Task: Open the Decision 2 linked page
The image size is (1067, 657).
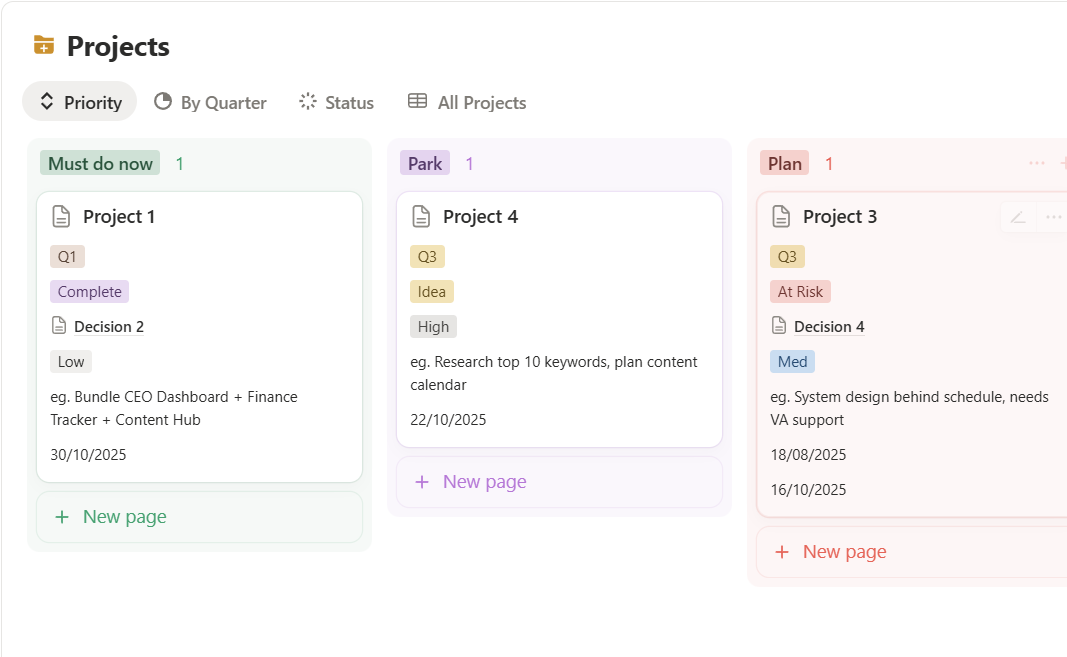Action: [x=108, y=326]
